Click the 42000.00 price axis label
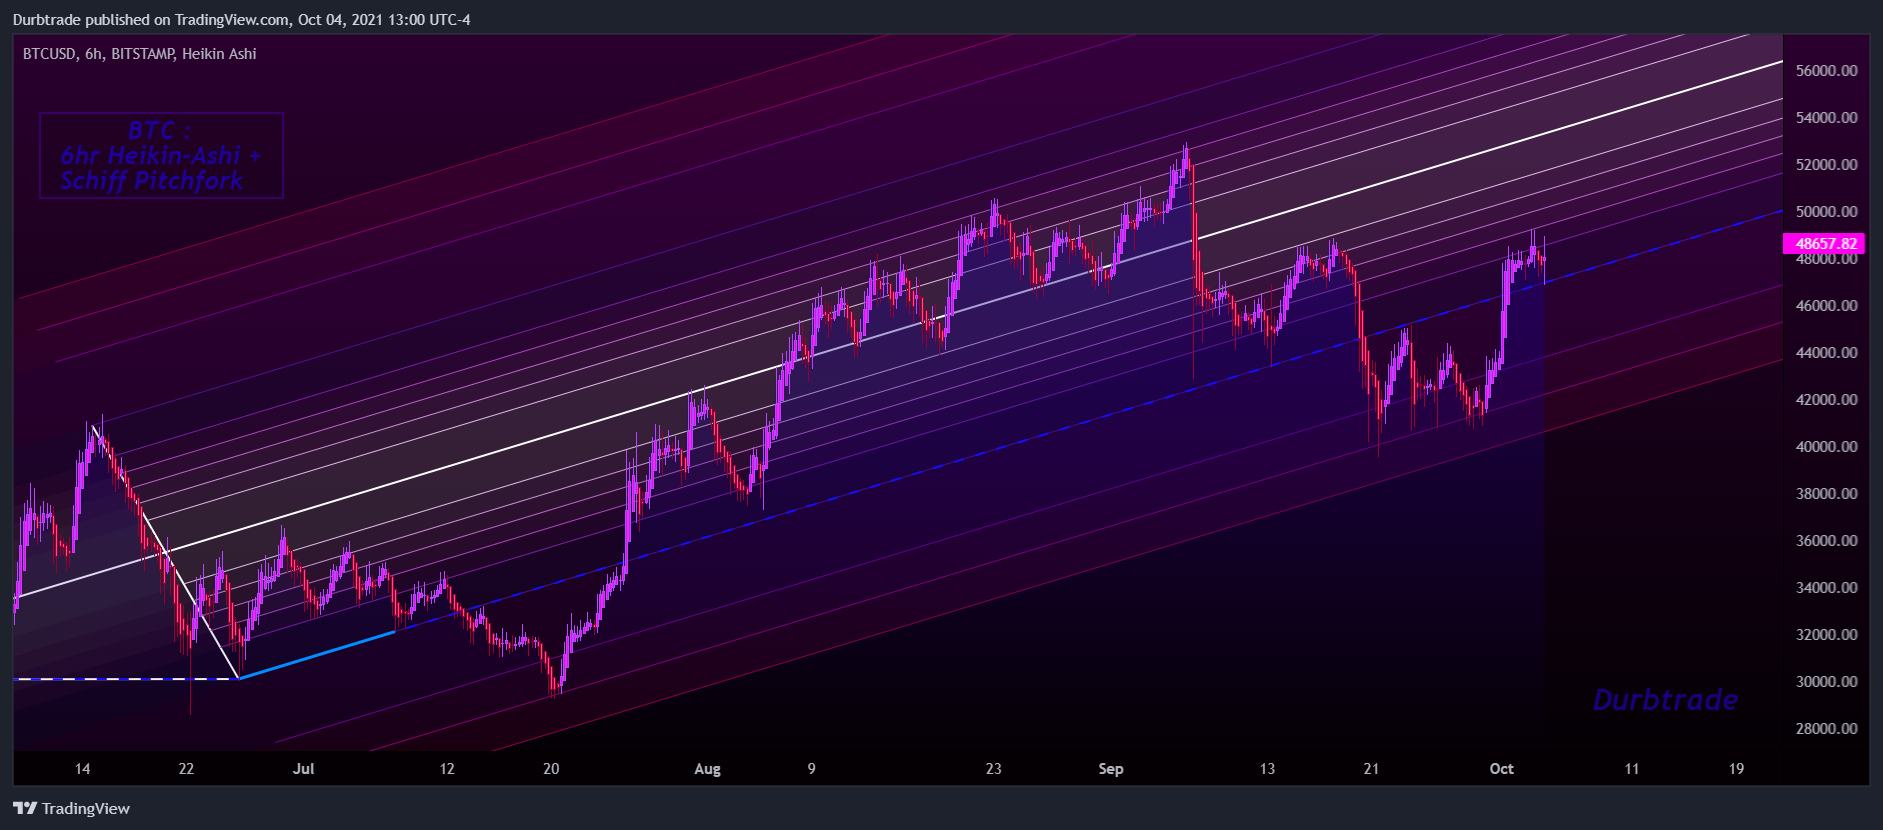The height and width of the screenshot is (830, 1883). click(x=1826, y=400)
